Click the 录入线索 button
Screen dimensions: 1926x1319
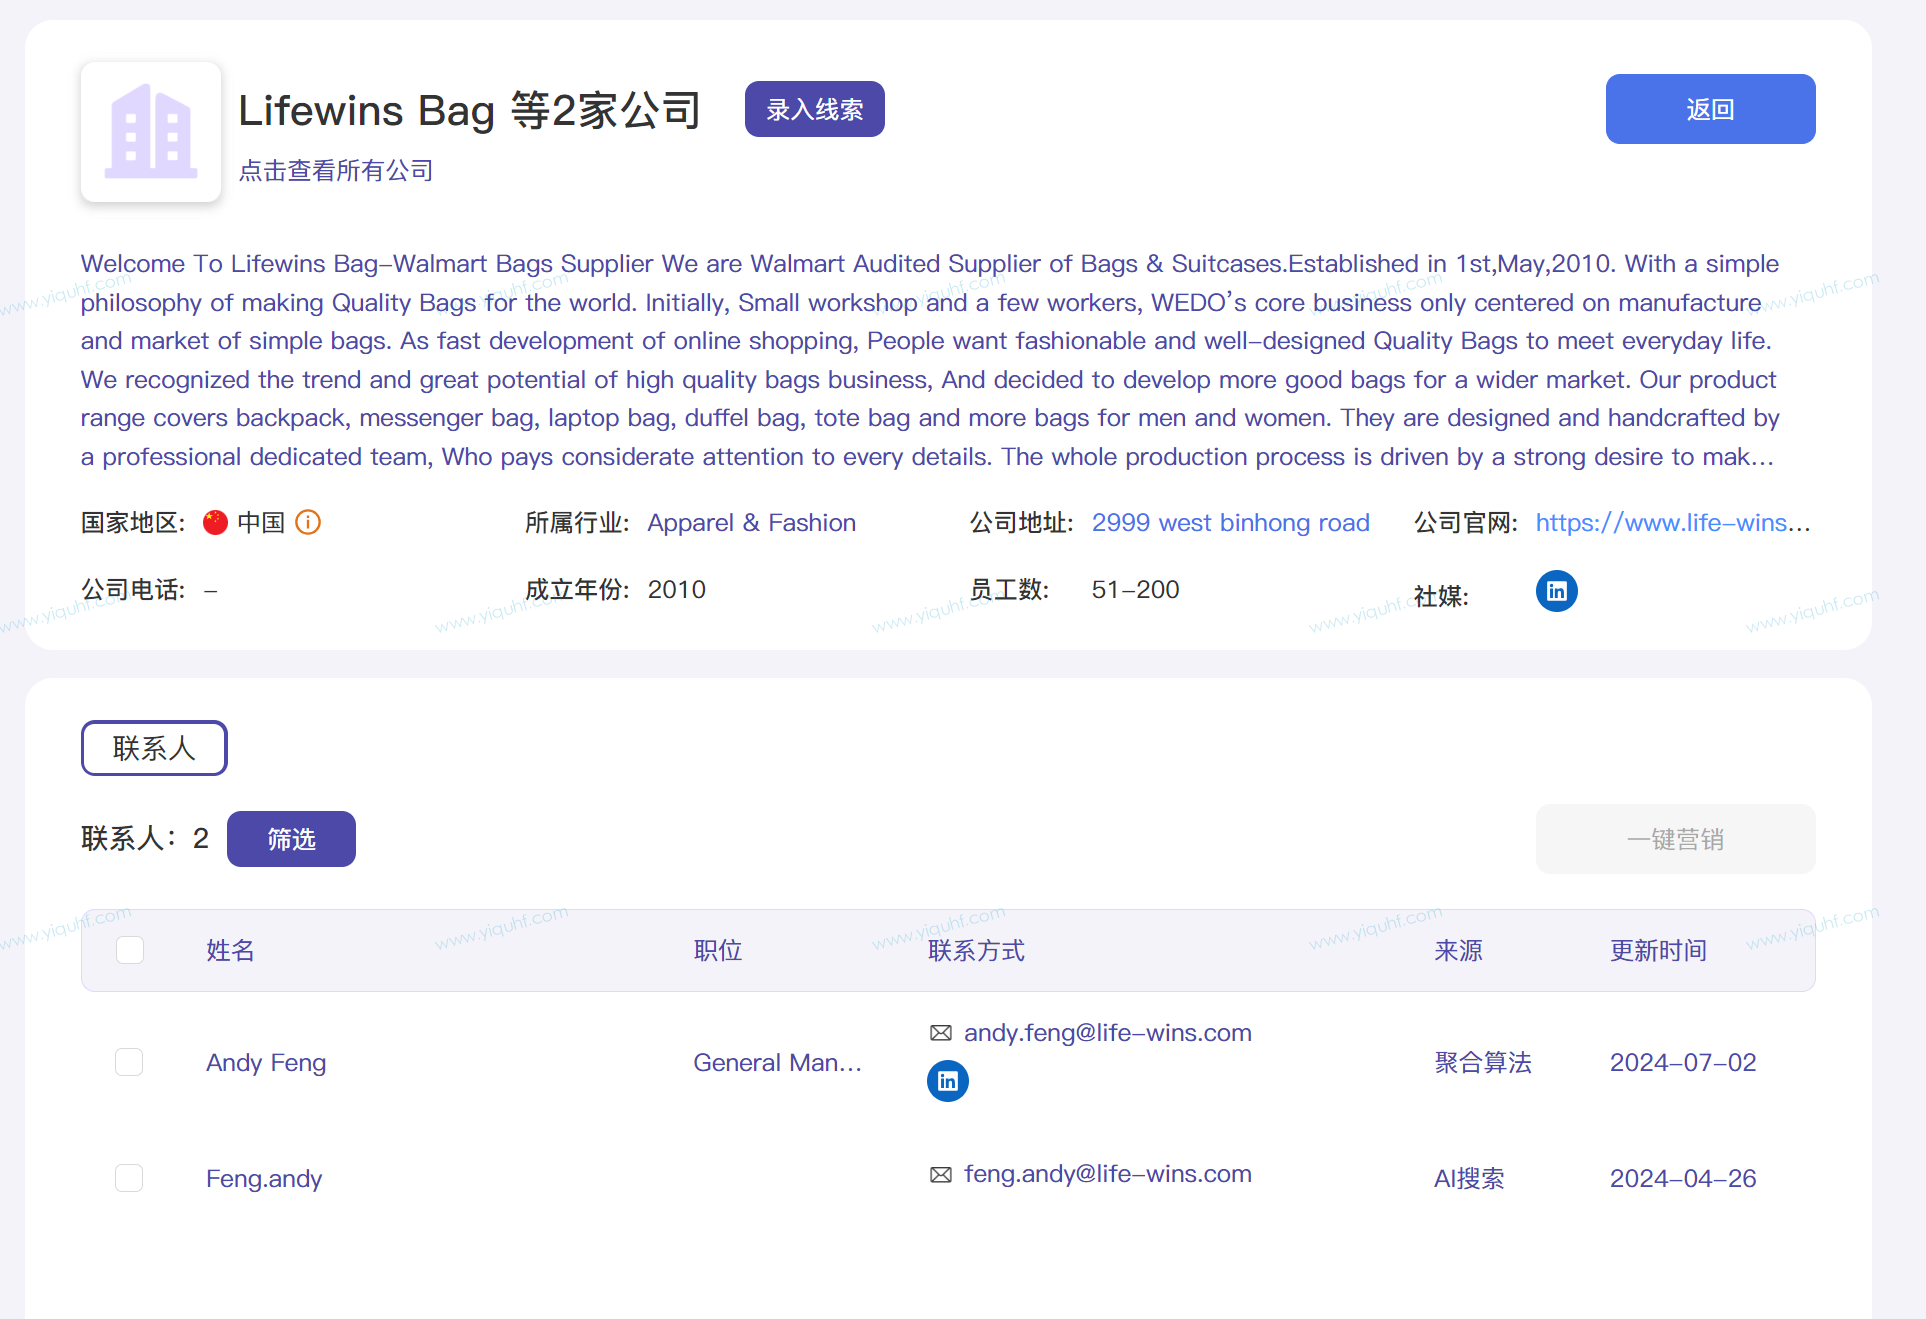pos(814,109)
